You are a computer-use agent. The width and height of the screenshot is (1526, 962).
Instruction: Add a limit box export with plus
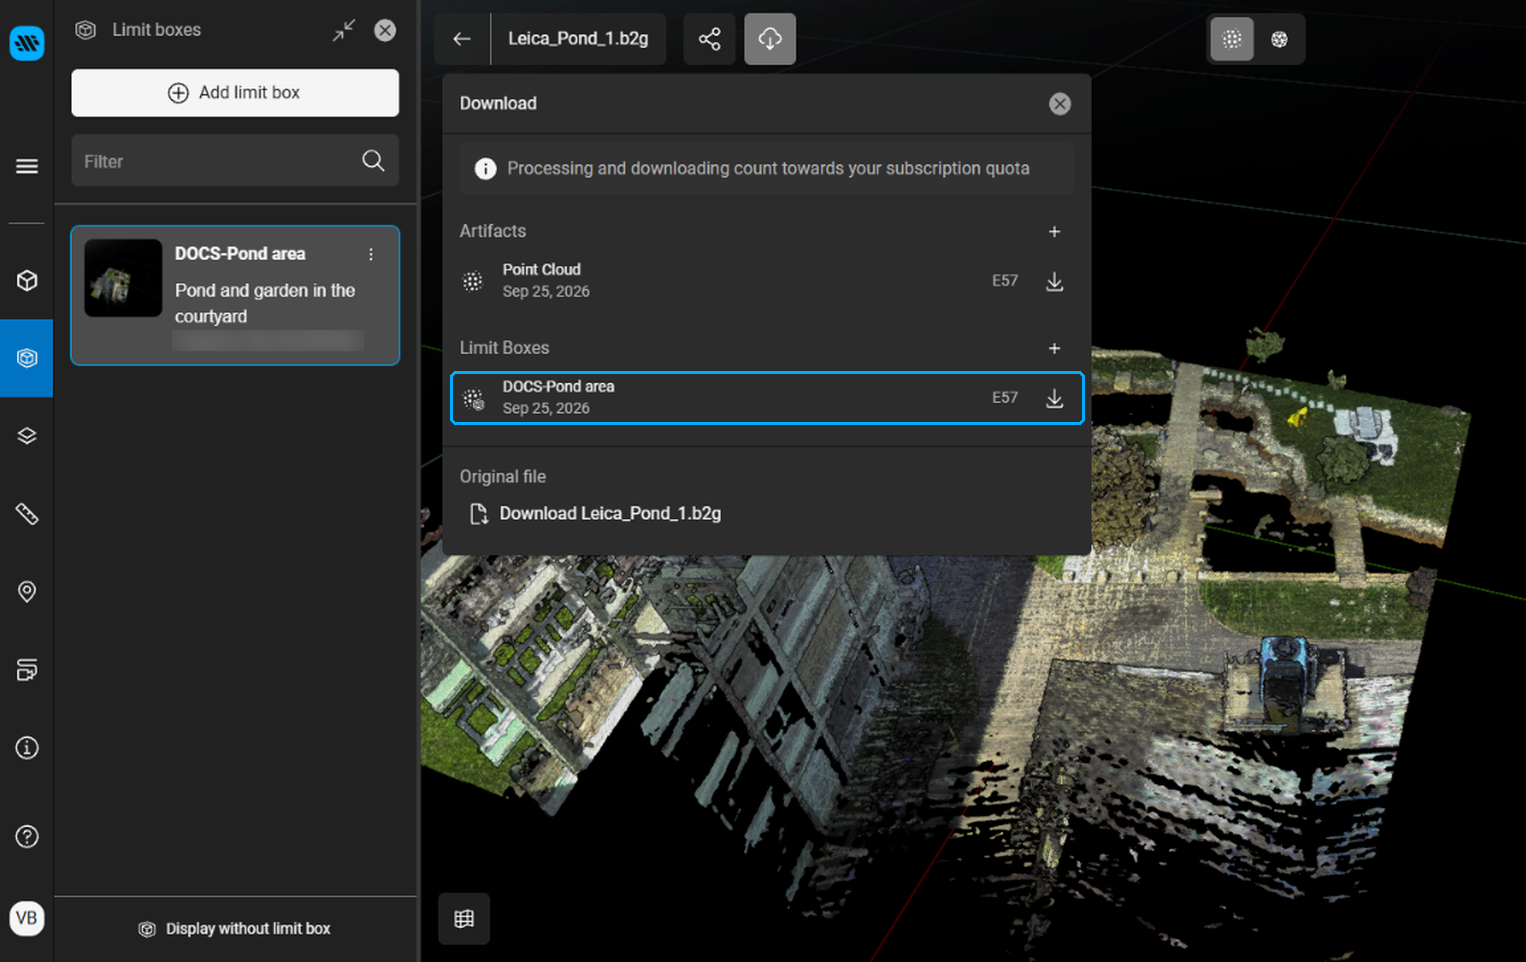click(1054, 349)
